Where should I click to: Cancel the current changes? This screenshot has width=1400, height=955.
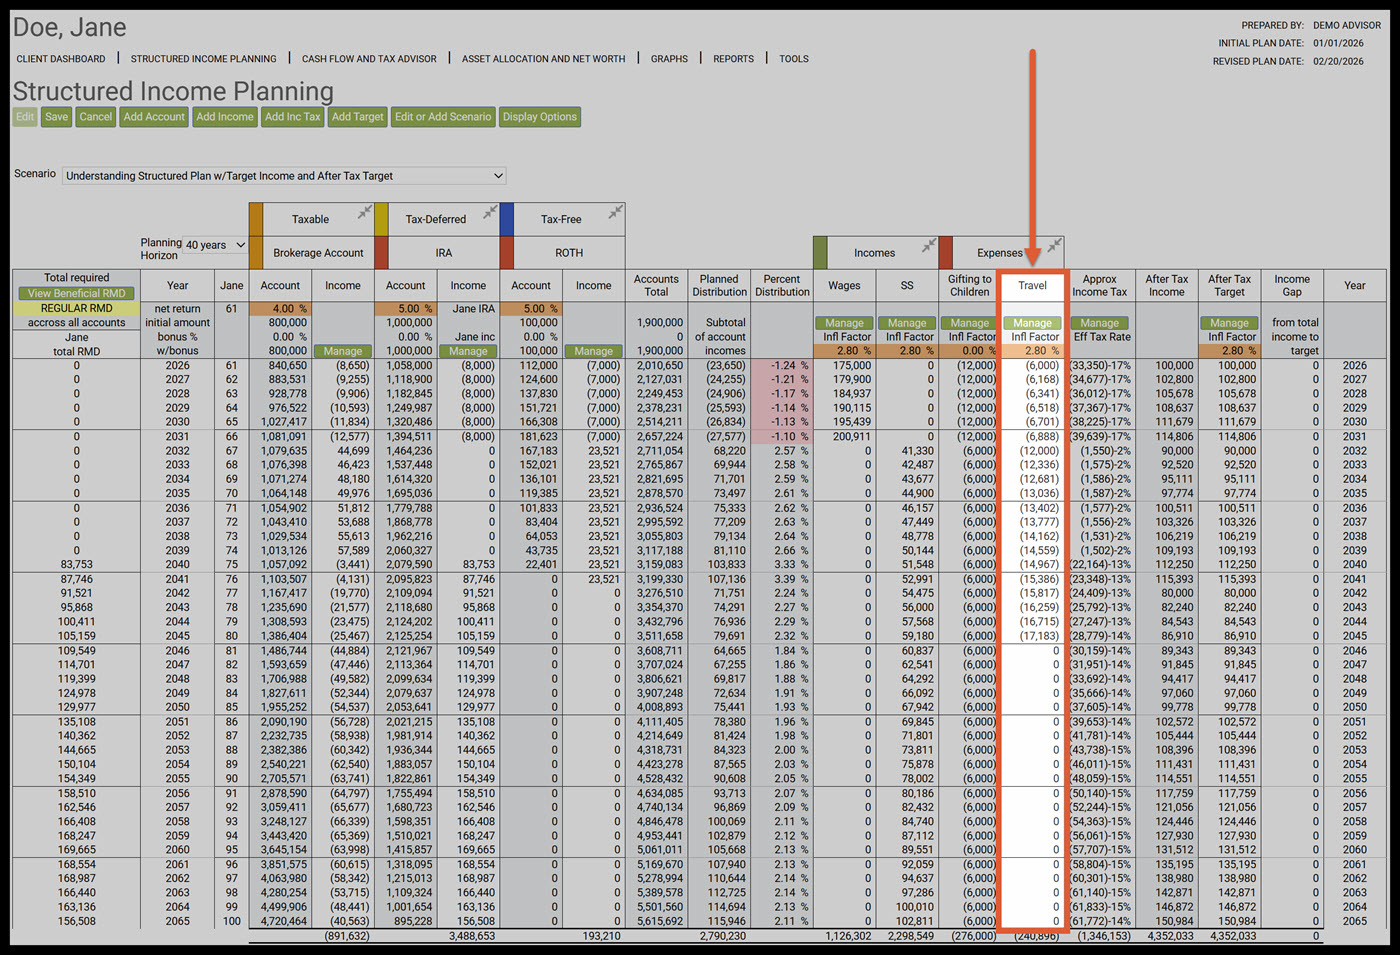pos(96,117)
